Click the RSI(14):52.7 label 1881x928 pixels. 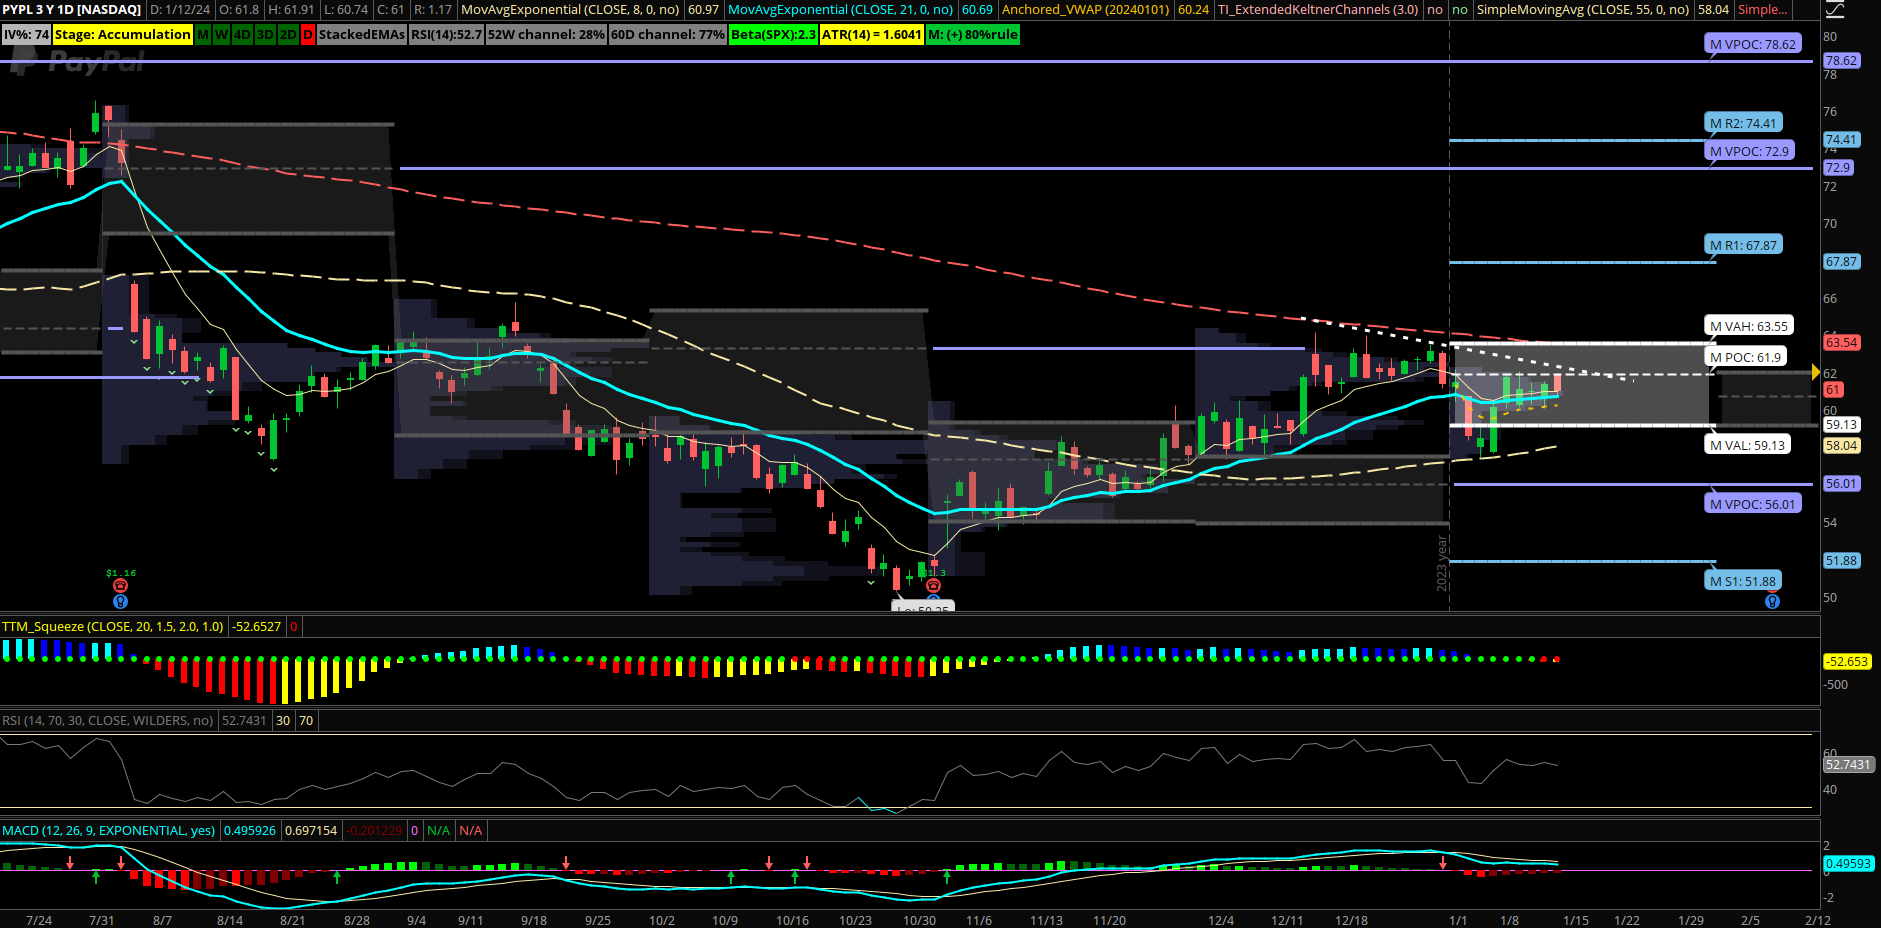pos(446,34)
